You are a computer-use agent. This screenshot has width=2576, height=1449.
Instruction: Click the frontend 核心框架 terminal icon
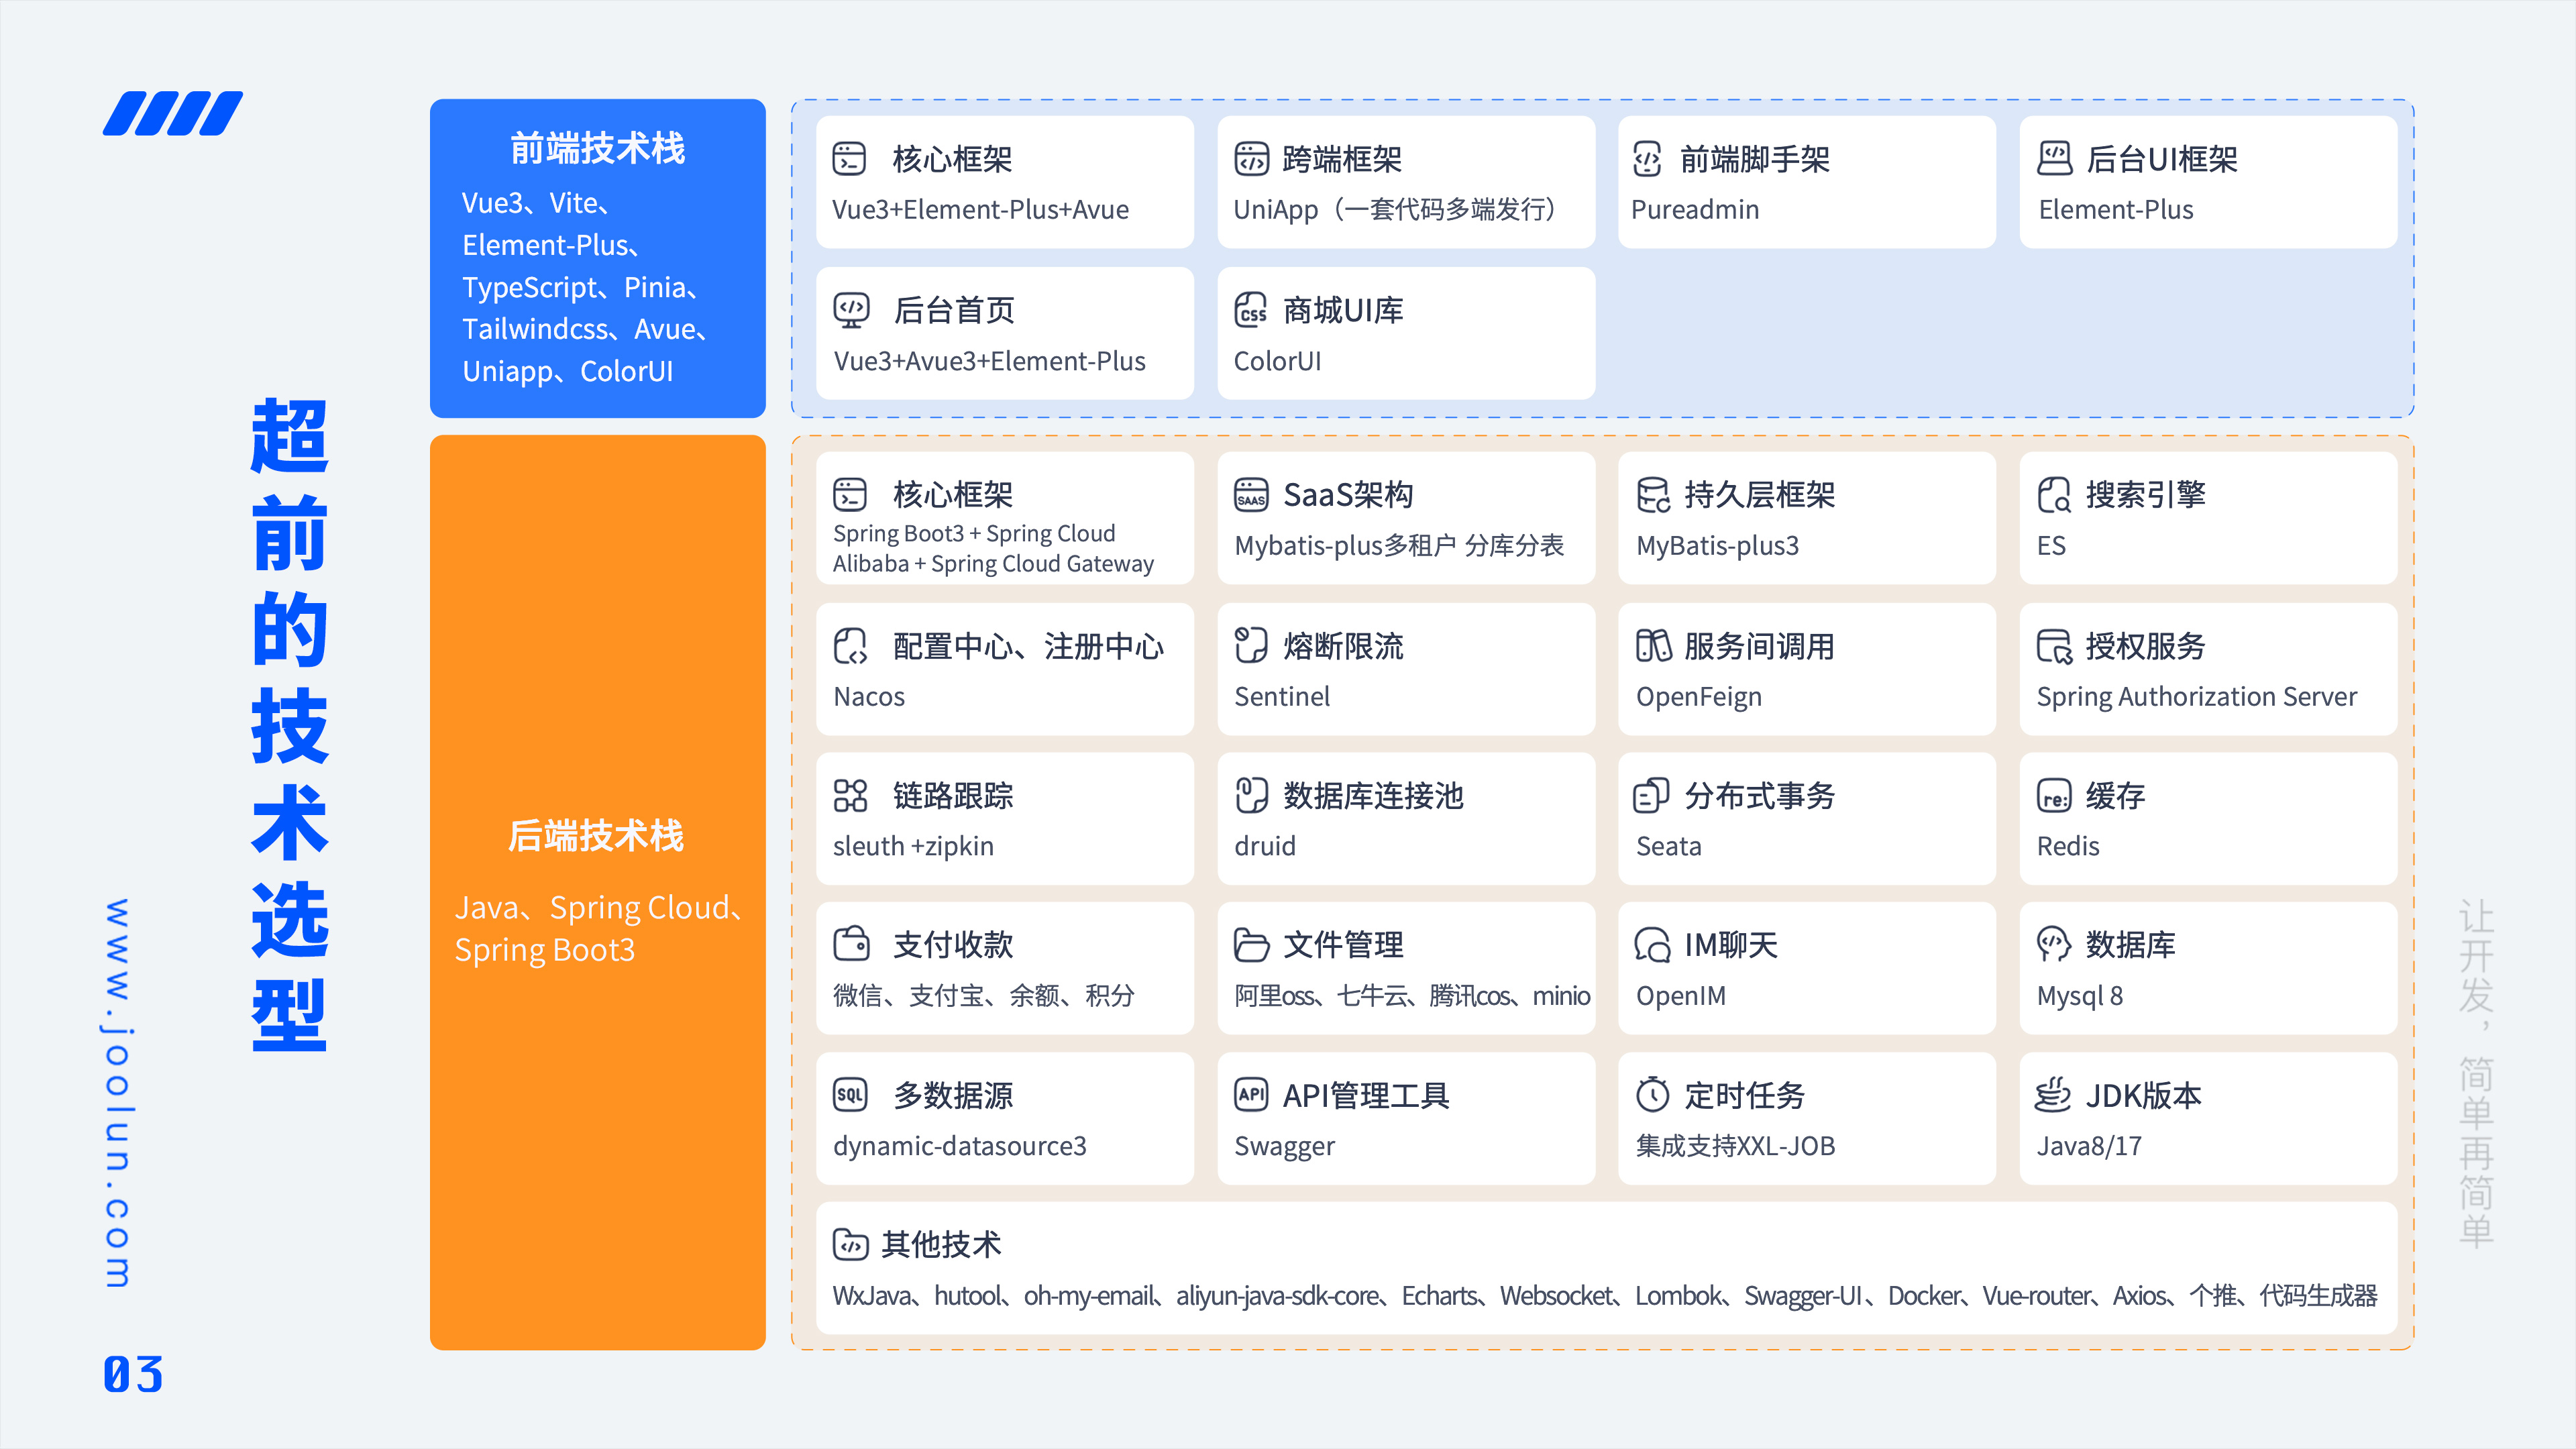pyautogui.click(x=849, y=158)
